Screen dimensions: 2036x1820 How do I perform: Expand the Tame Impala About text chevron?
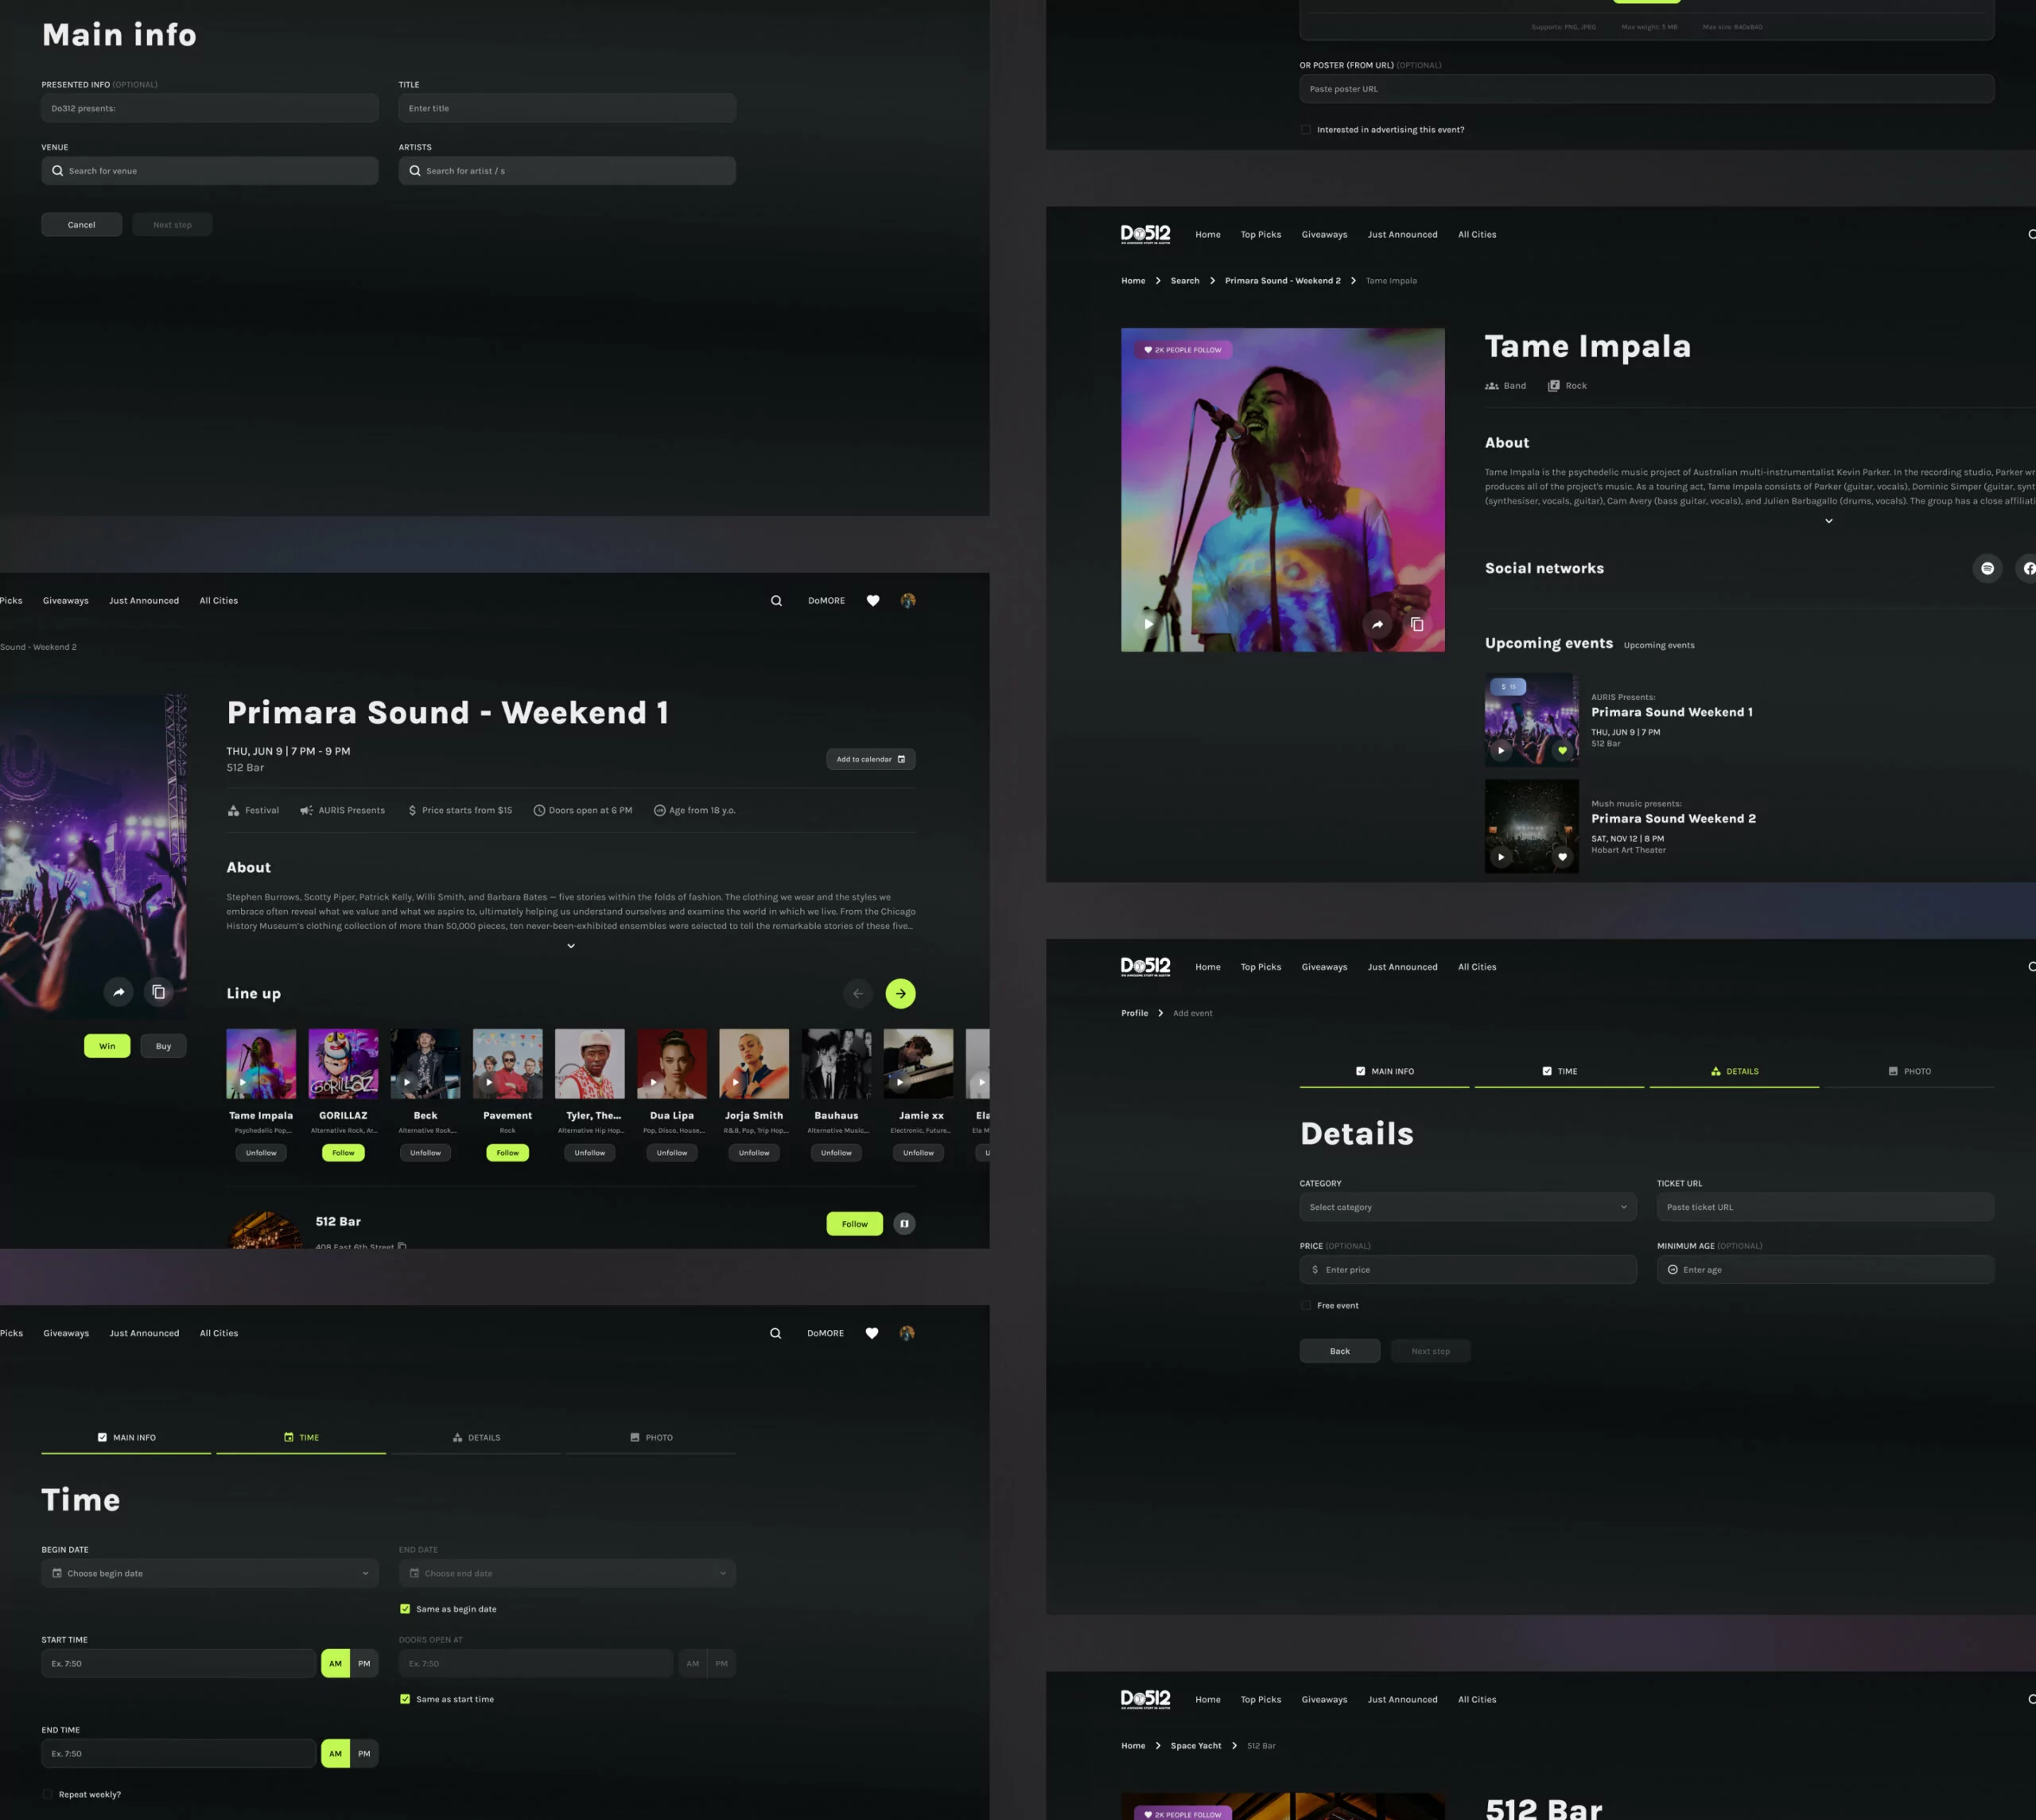pos(1828,521)
